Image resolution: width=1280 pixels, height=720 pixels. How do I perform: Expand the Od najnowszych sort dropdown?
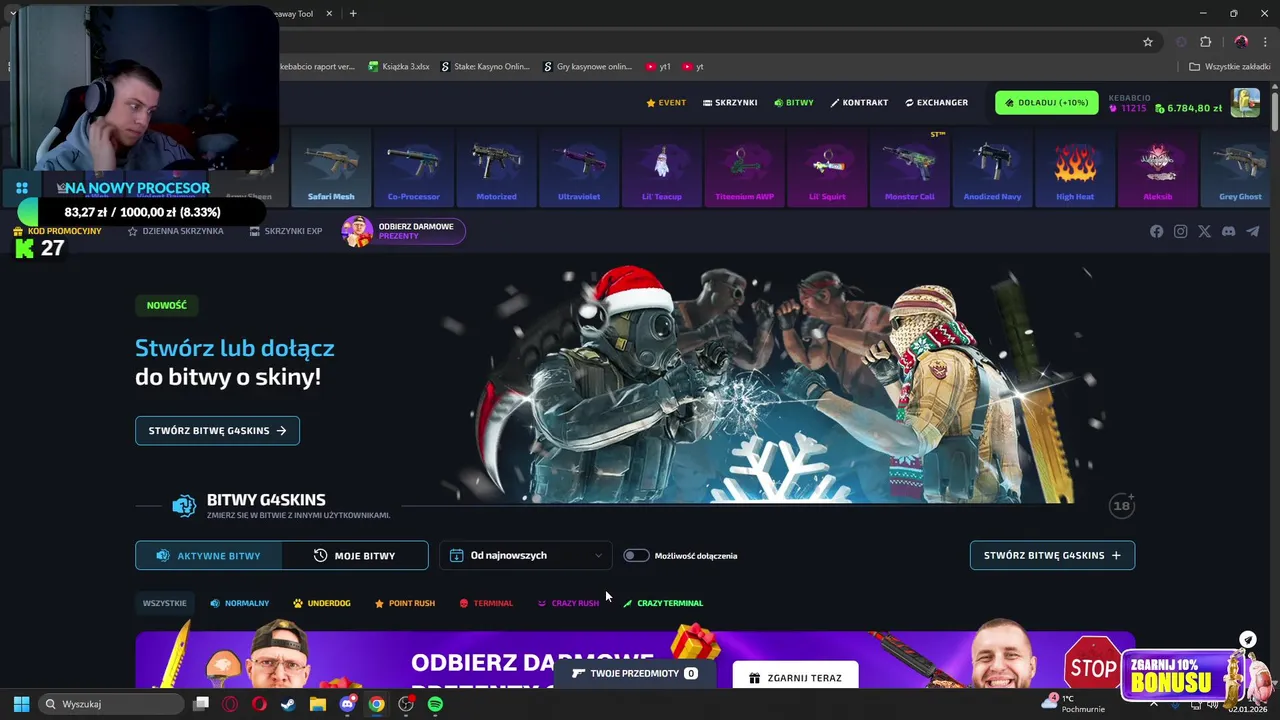[527, 555]
